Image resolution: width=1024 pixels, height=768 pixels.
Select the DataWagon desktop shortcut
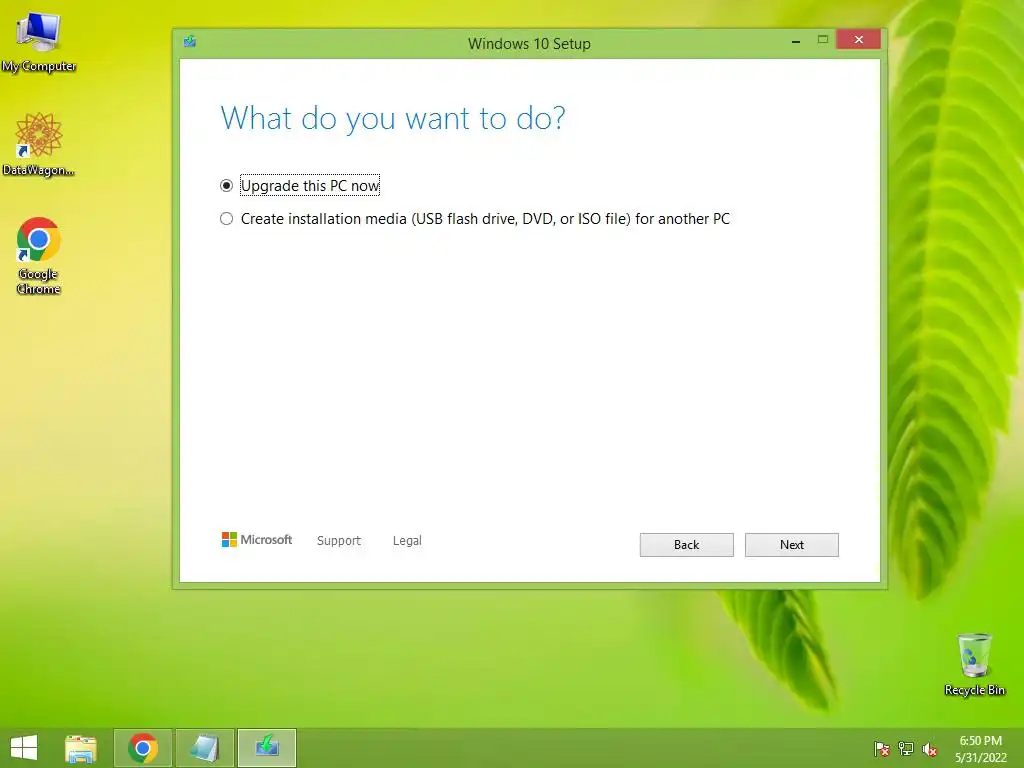click(x=39, y=144)
